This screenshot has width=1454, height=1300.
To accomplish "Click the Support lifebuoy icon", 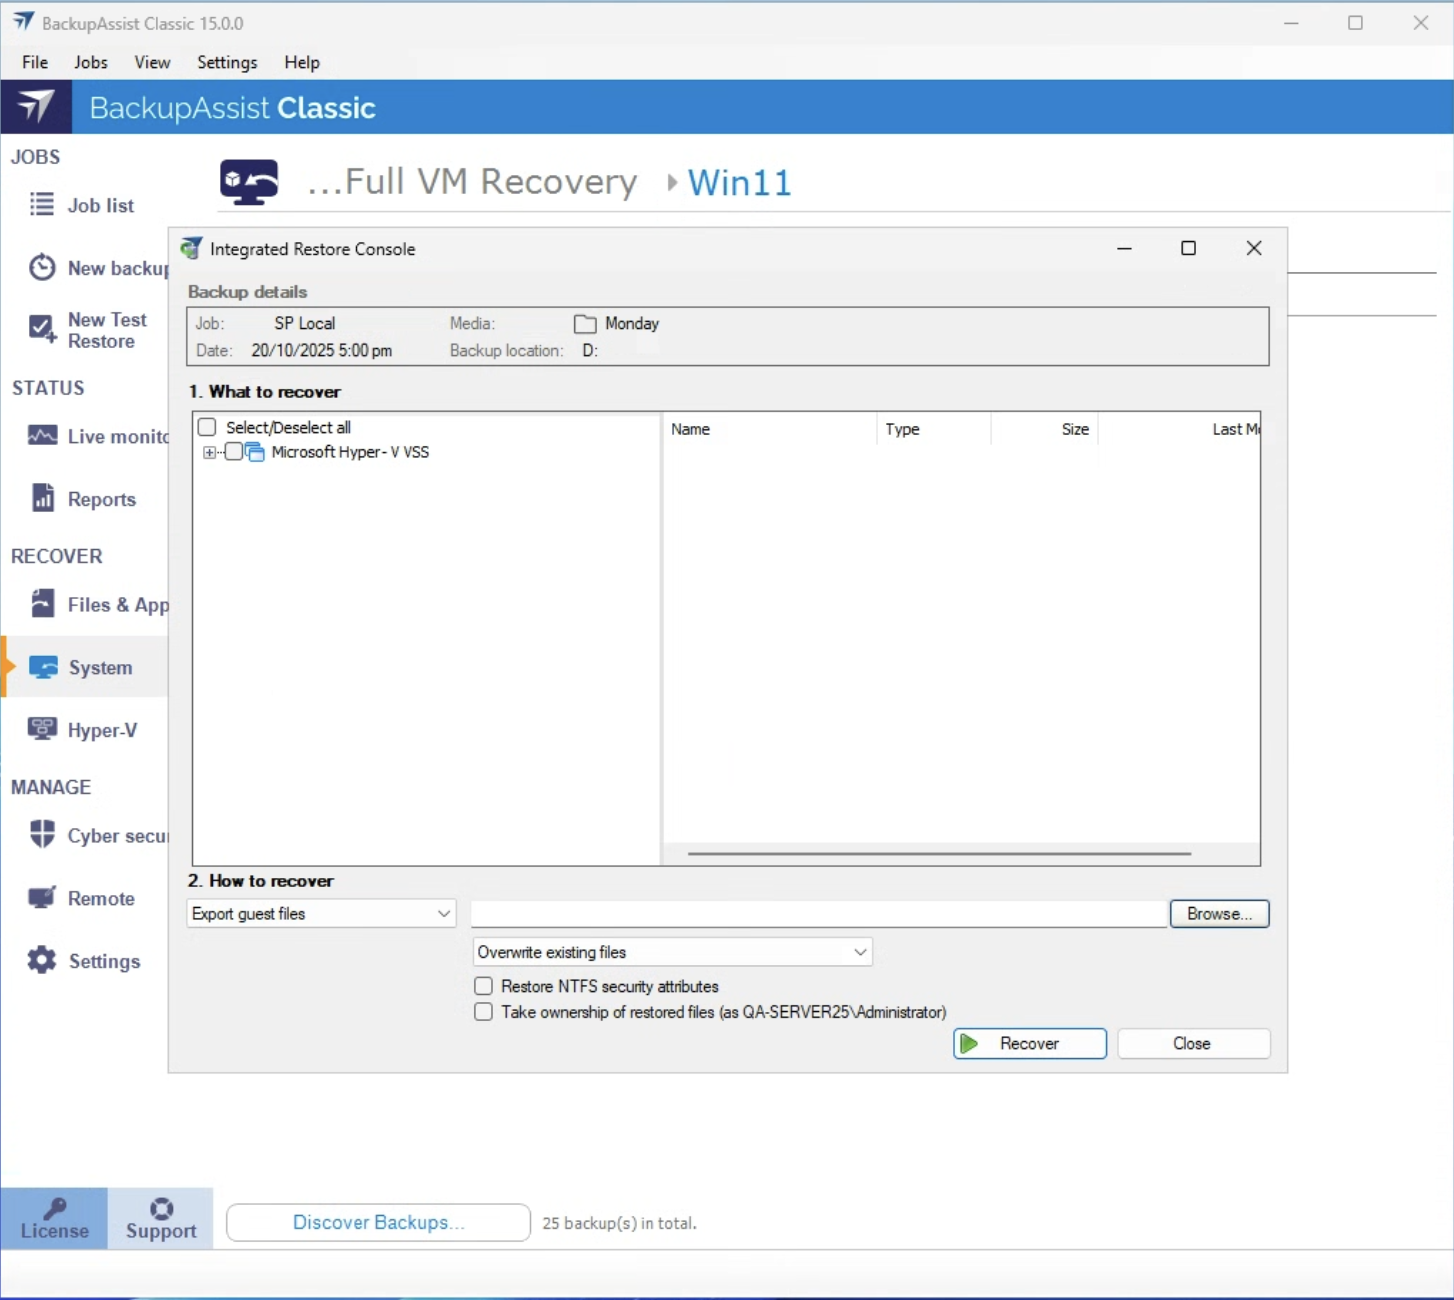I will (161, 1209).
